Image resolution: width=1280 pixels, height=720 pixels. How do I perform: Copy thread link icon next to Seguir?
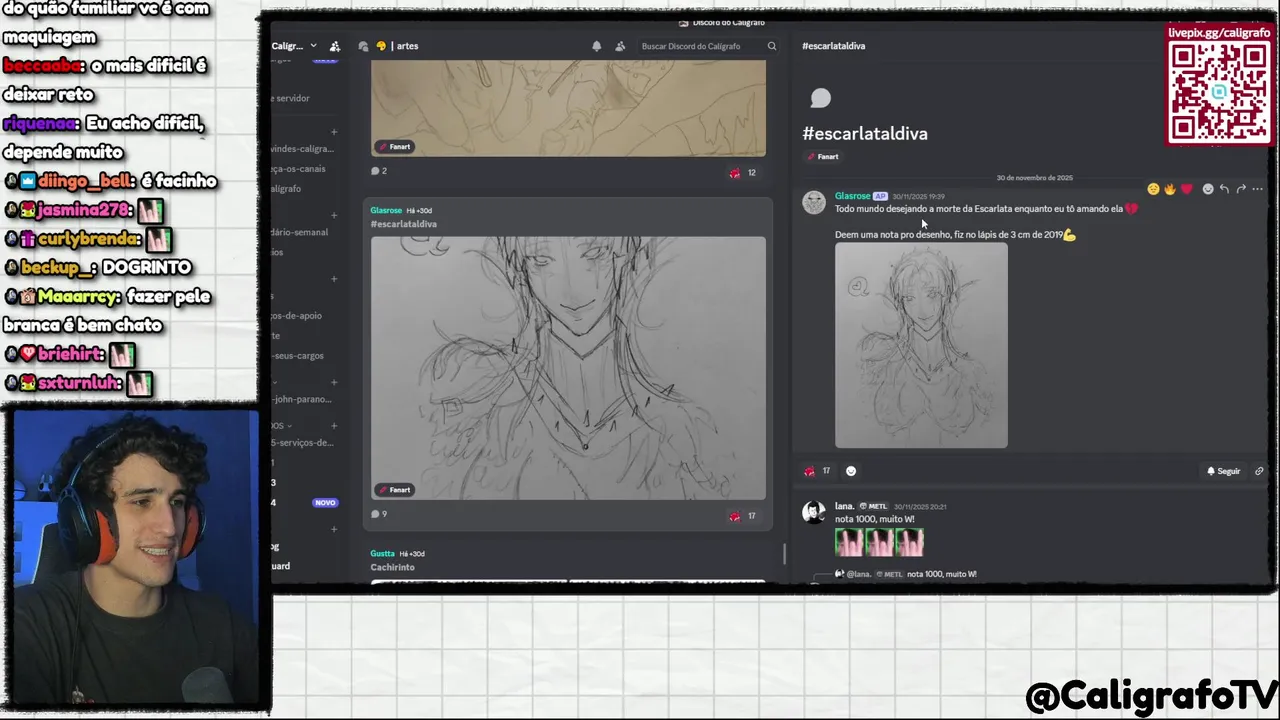1259,471
